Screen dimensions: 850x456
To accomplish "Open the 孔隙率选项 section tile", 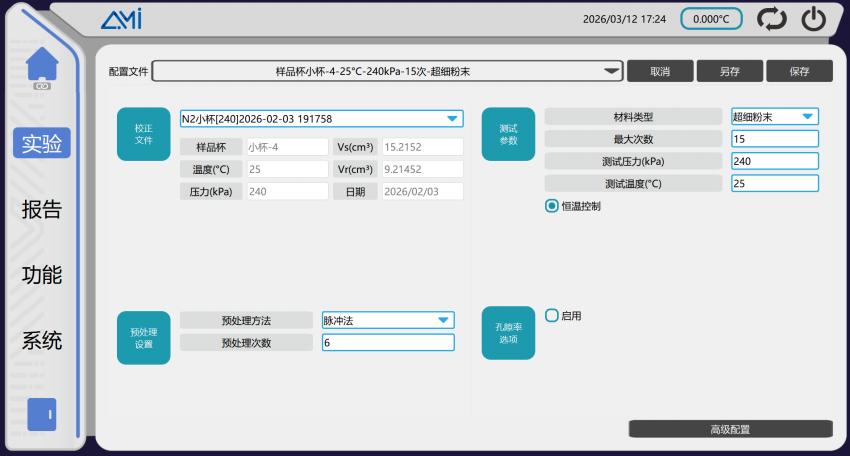I will 508,333.
